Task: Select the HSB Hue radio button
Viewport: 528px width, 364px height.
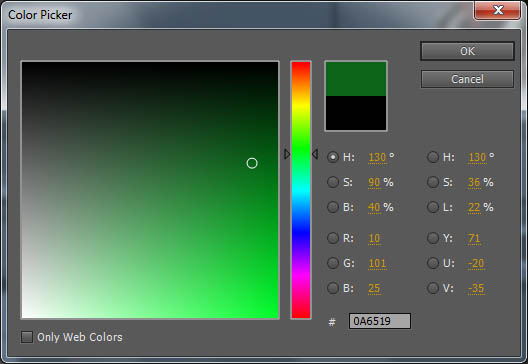Action: tap(333, 157)
